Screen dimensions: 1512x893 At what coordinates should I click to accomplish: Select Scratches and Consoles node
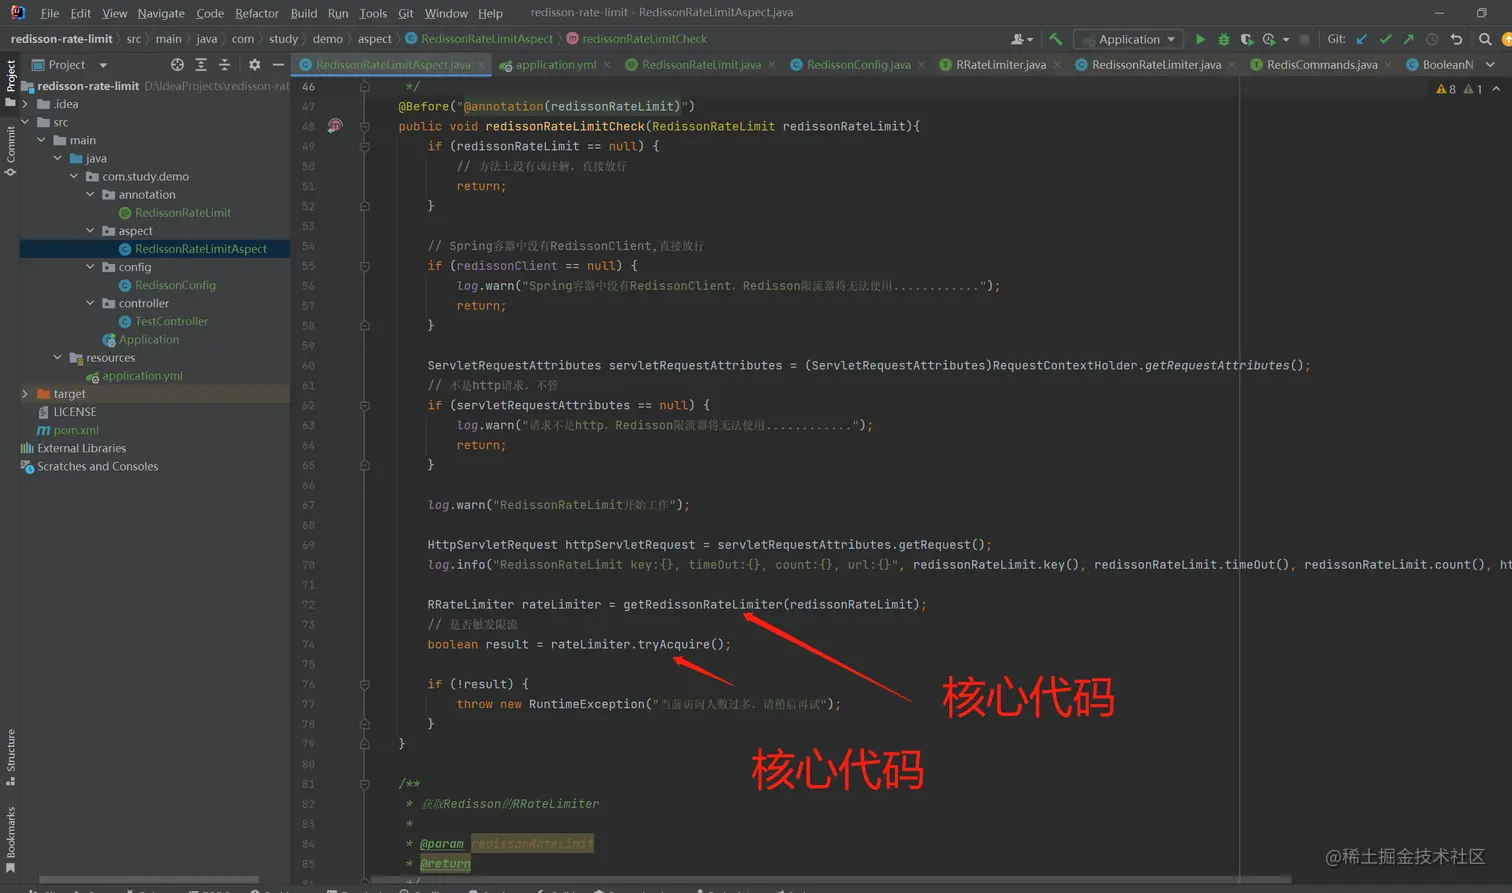point(97,466)
